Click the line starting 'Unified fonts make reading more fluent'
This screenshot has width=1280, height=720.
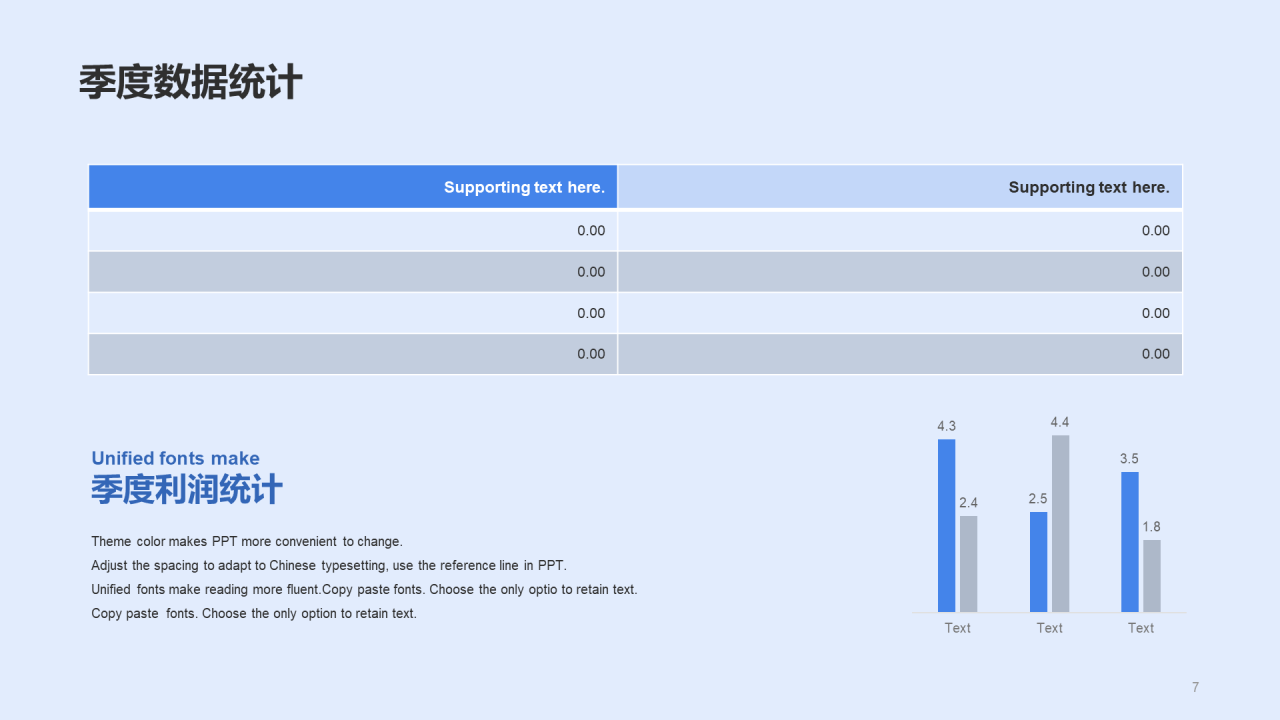pos(364,590)
